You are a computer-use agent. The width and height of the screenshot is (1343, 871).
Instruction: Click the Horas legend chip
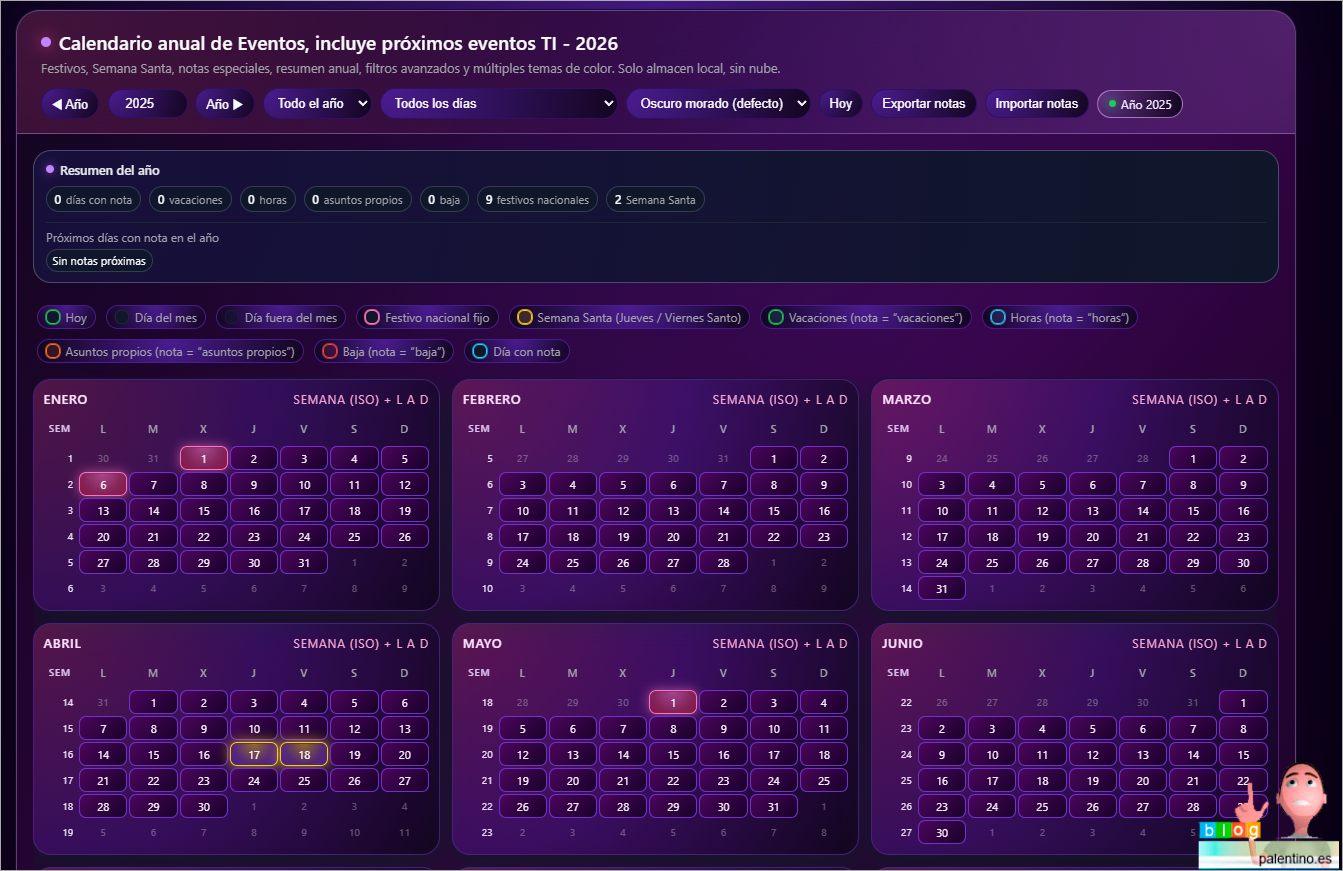pyautogui.click(x=1059, y=318)
